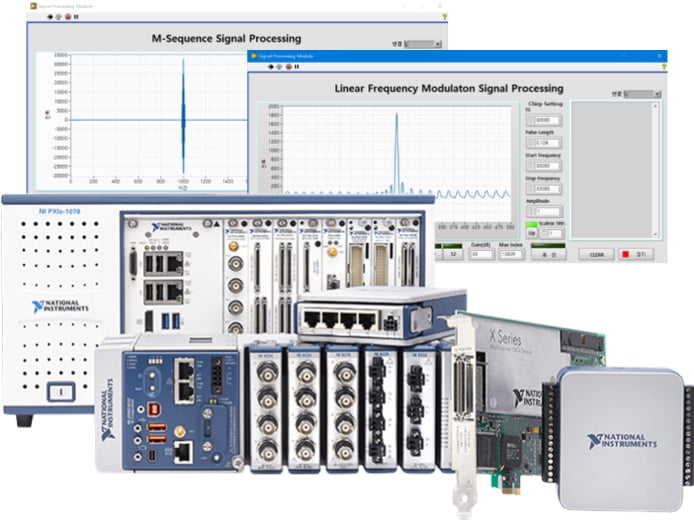694x520 pixels.
Task: Click scroll-up arrow of the gray text panel
Action: coord(655,107)
